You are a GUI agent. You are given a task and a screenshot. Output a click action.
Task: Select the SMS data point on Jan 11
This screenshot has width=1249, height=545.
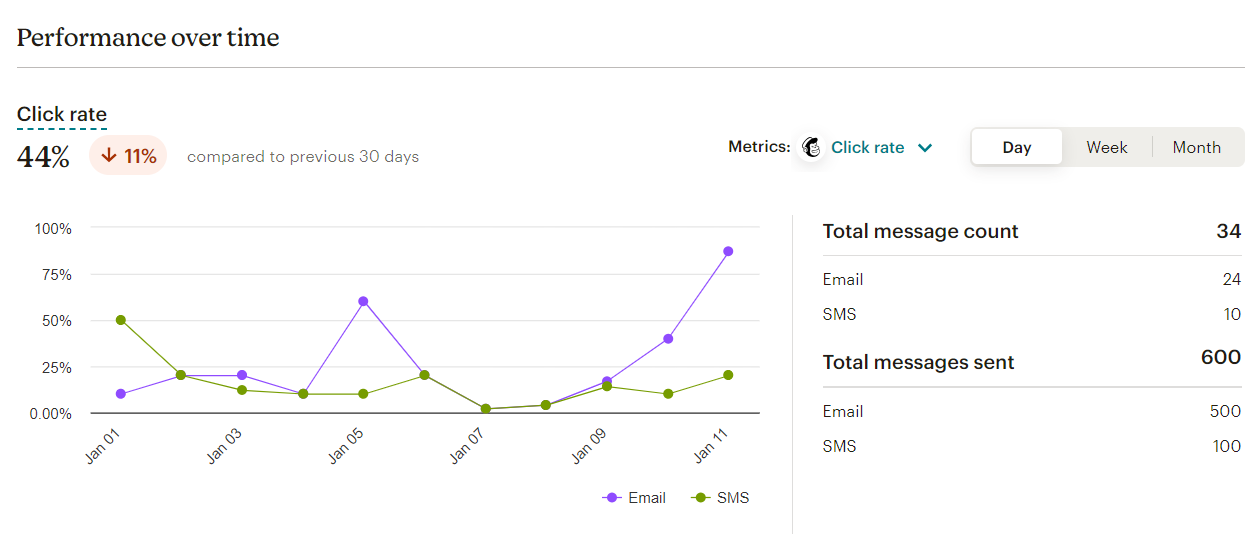tap(728, 375)
